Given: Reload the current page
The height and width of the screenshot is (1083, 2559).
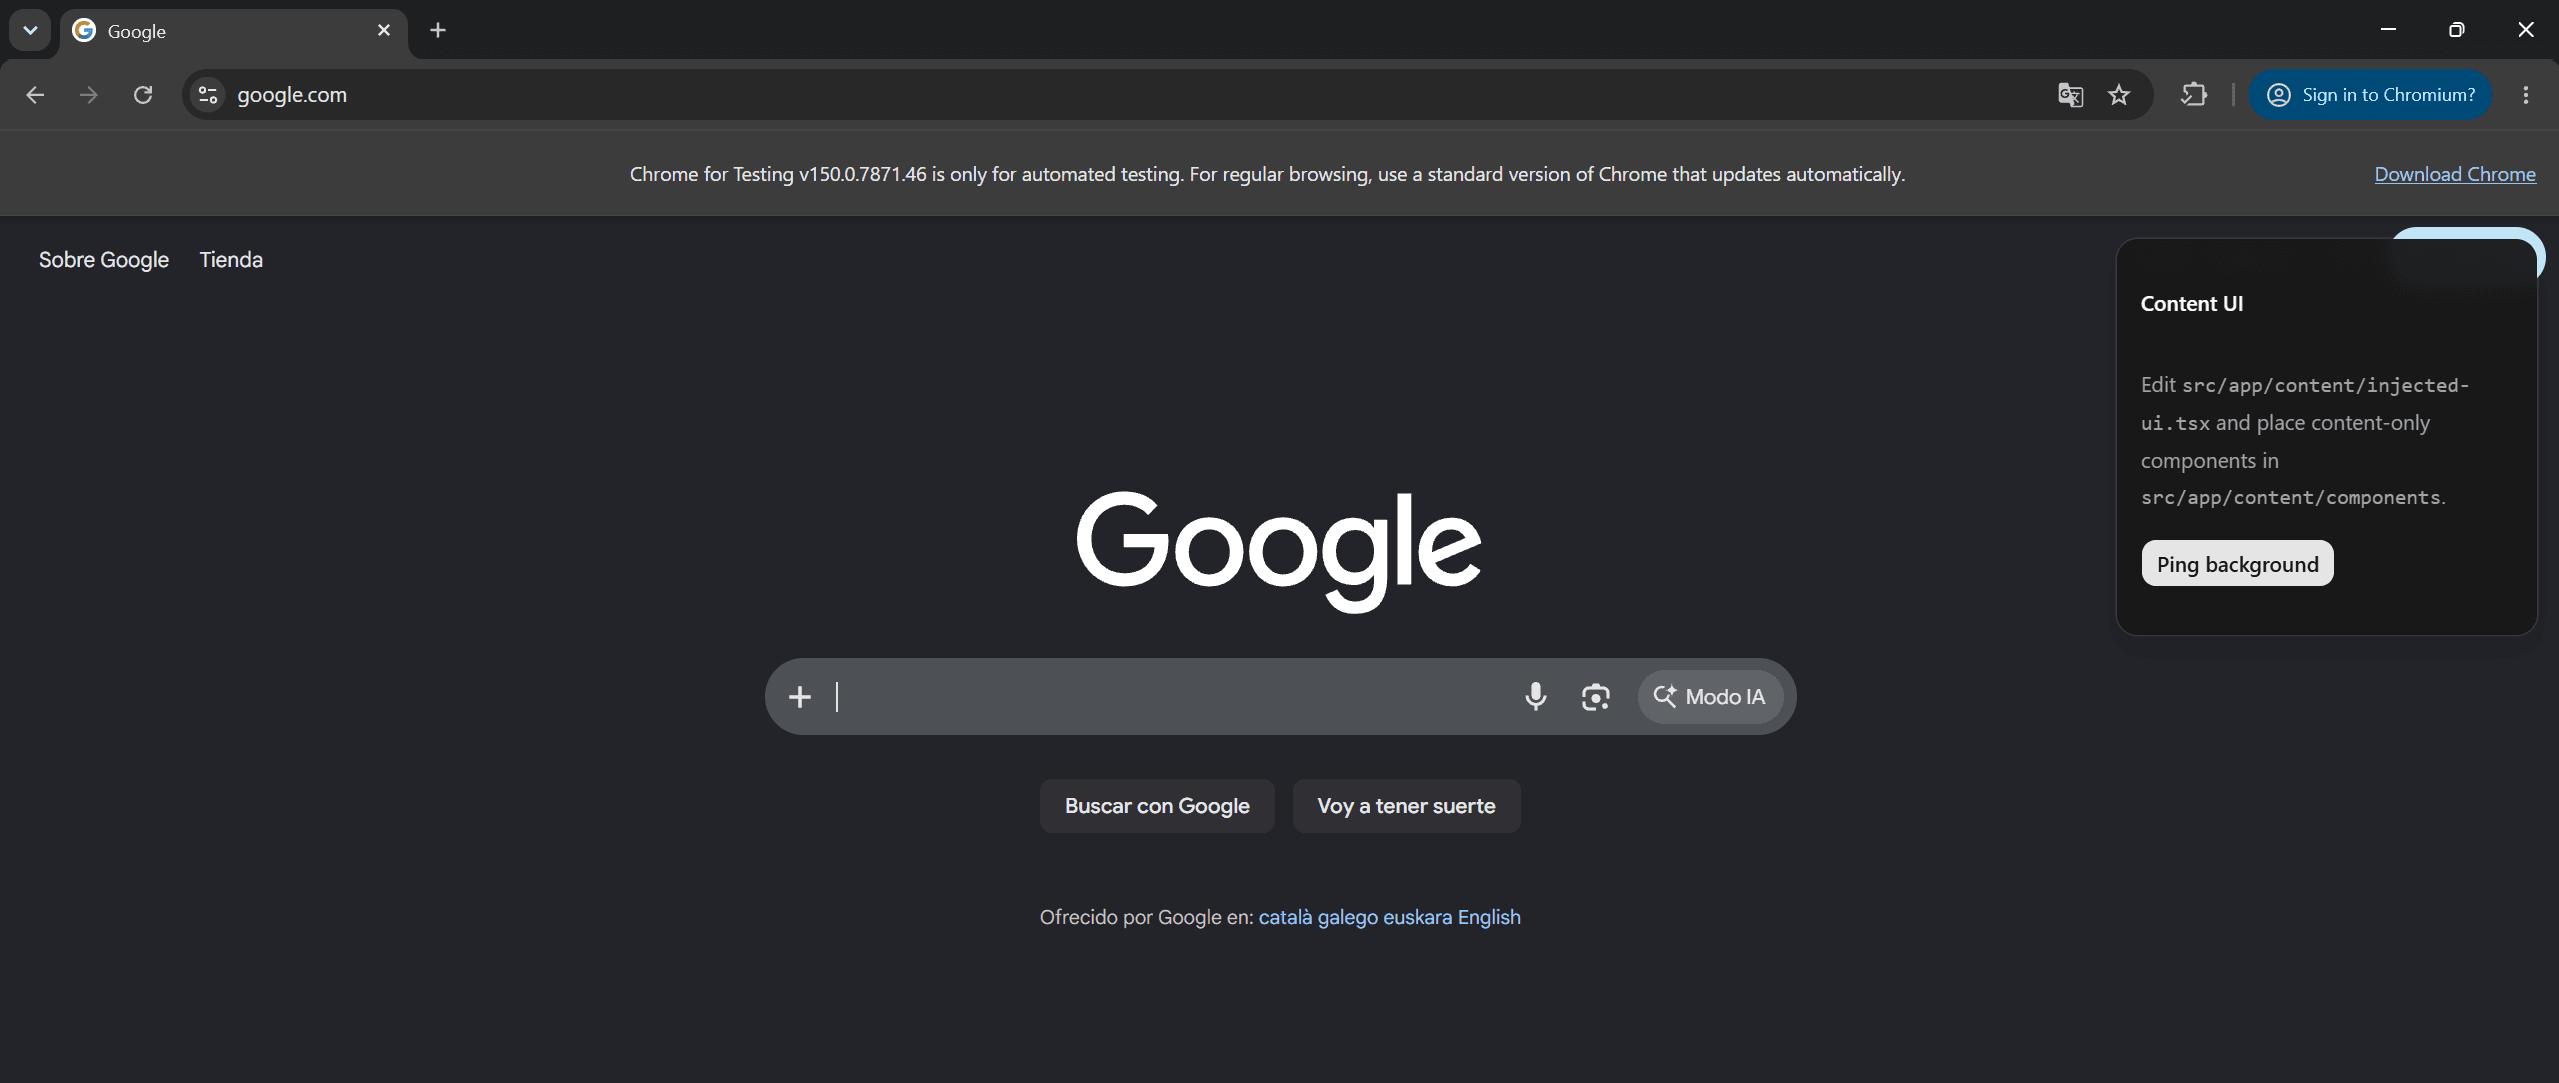Looking at the screenshot, I should (x=143, y=95).
